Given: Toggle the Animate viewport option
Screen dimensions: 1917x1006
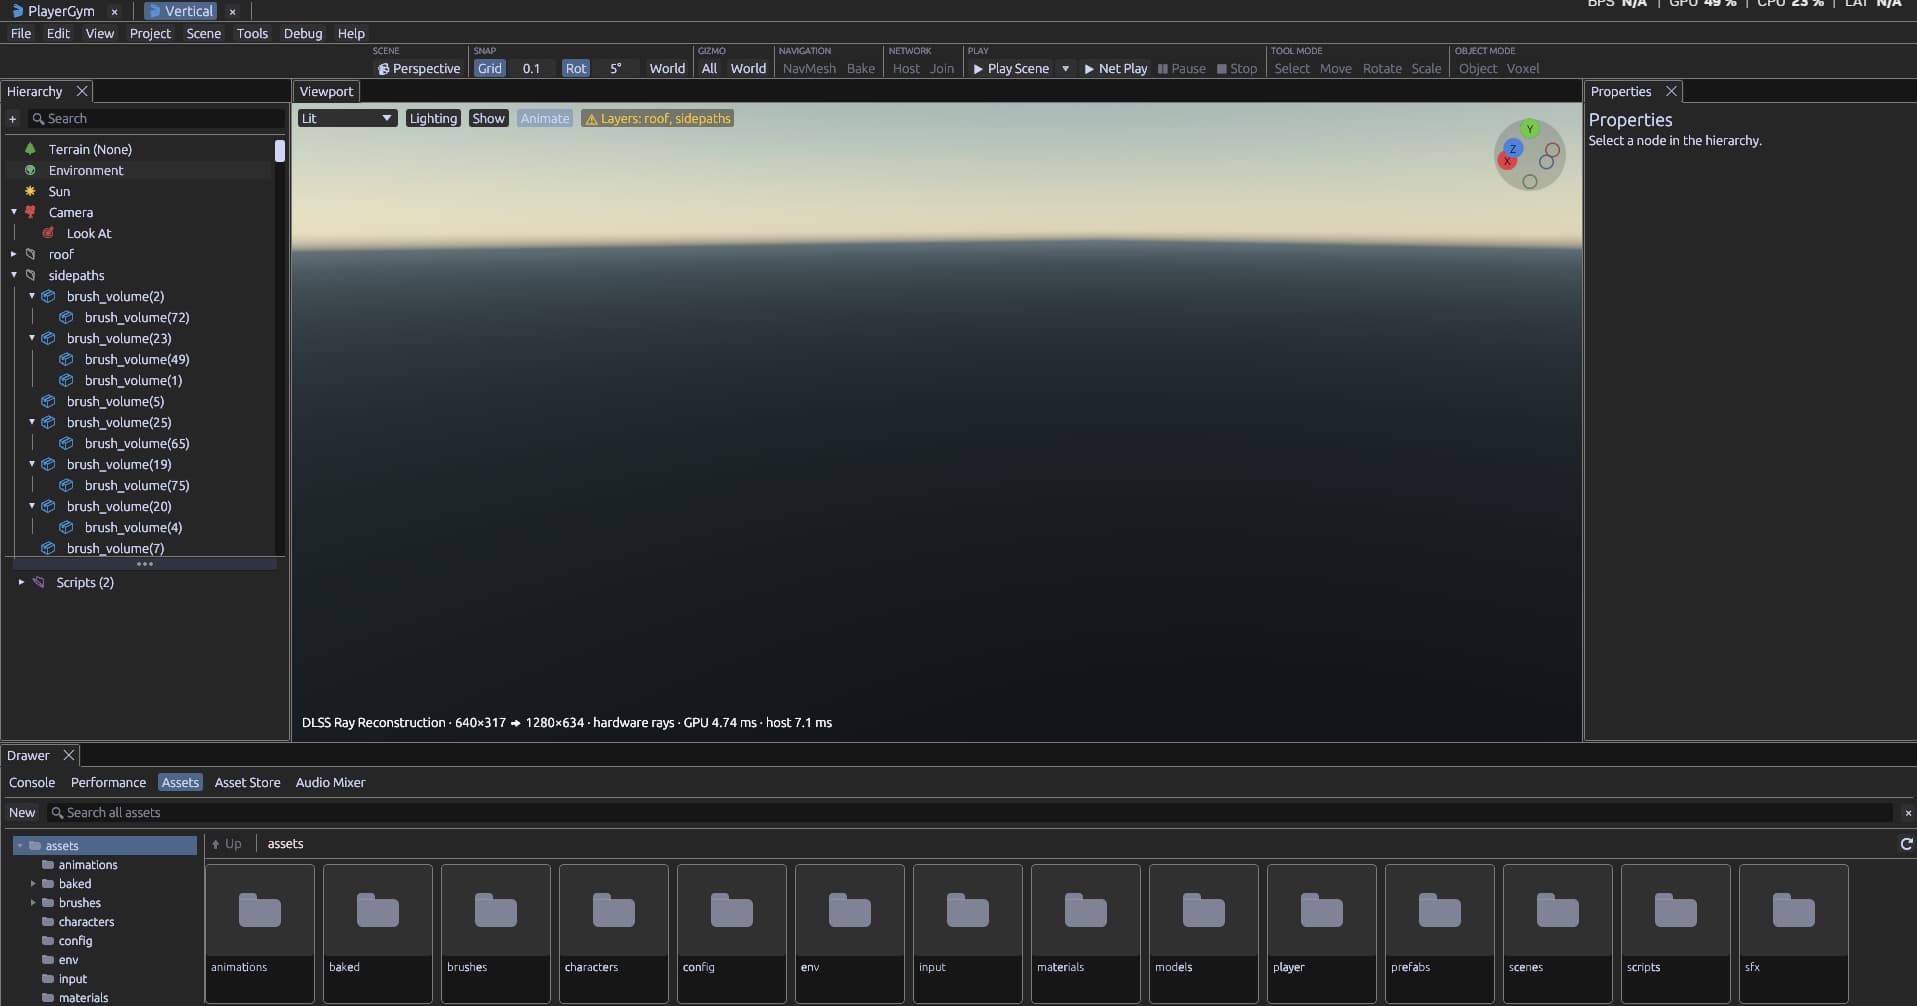Looking at the screenshot, I should 545,118.
